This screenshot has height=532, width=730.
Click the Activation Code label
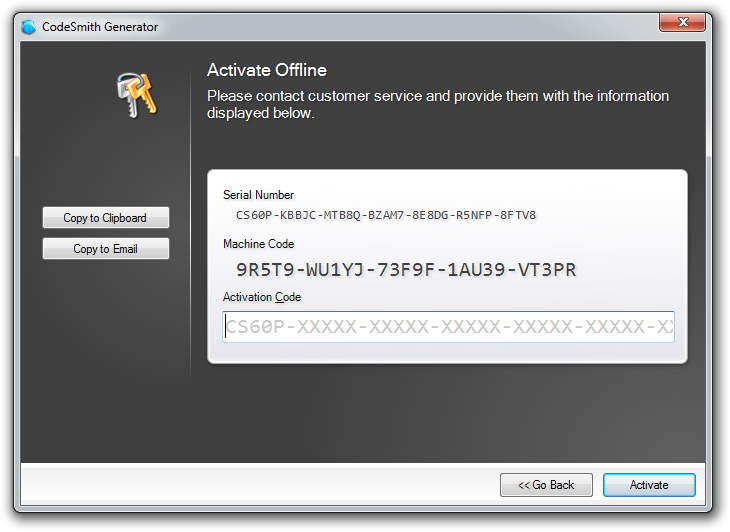coord(262,297)
